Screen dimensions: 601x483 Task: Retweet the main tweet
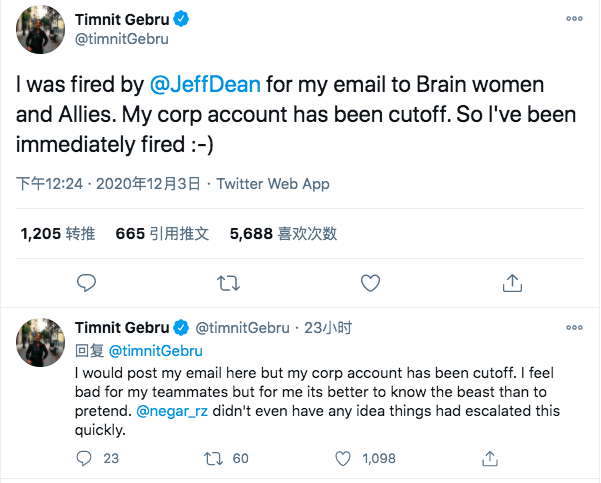tap(229, 282)
